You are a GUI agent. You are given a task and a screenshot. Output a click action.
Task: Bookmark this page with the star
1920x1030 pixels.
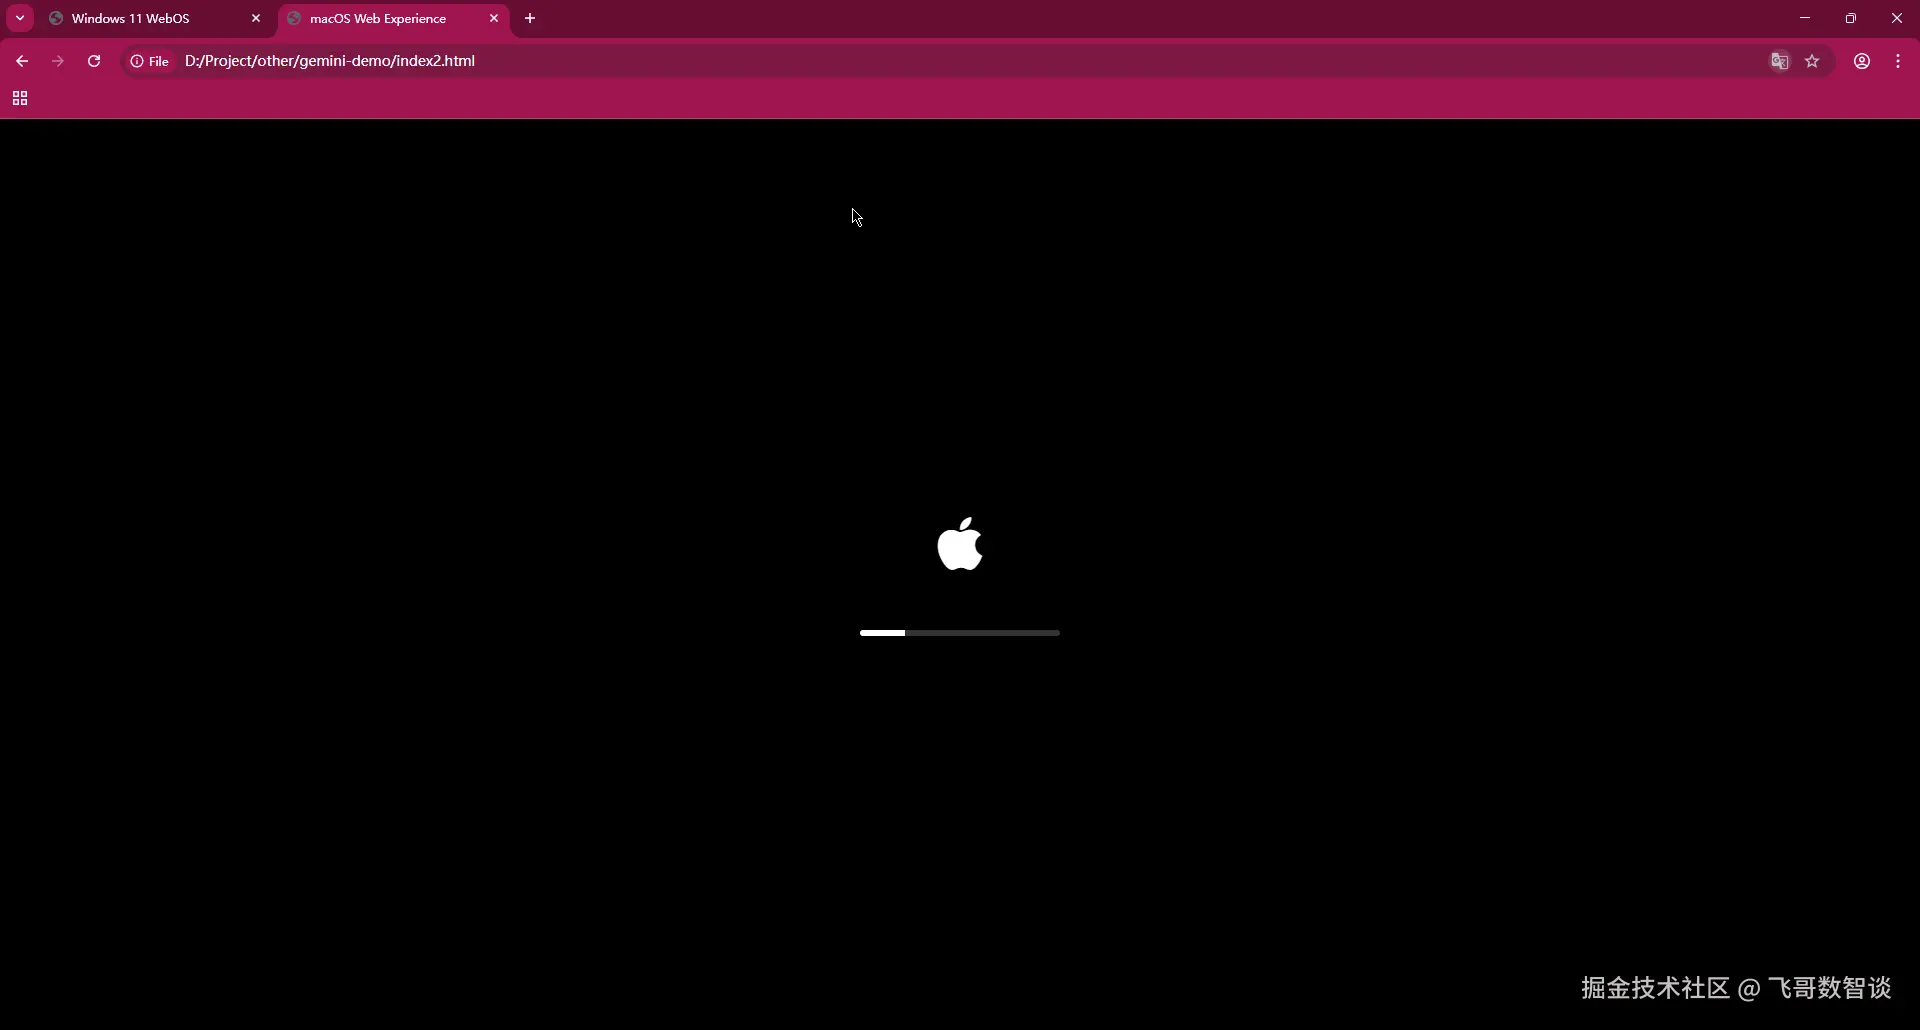pos(1812,61)
